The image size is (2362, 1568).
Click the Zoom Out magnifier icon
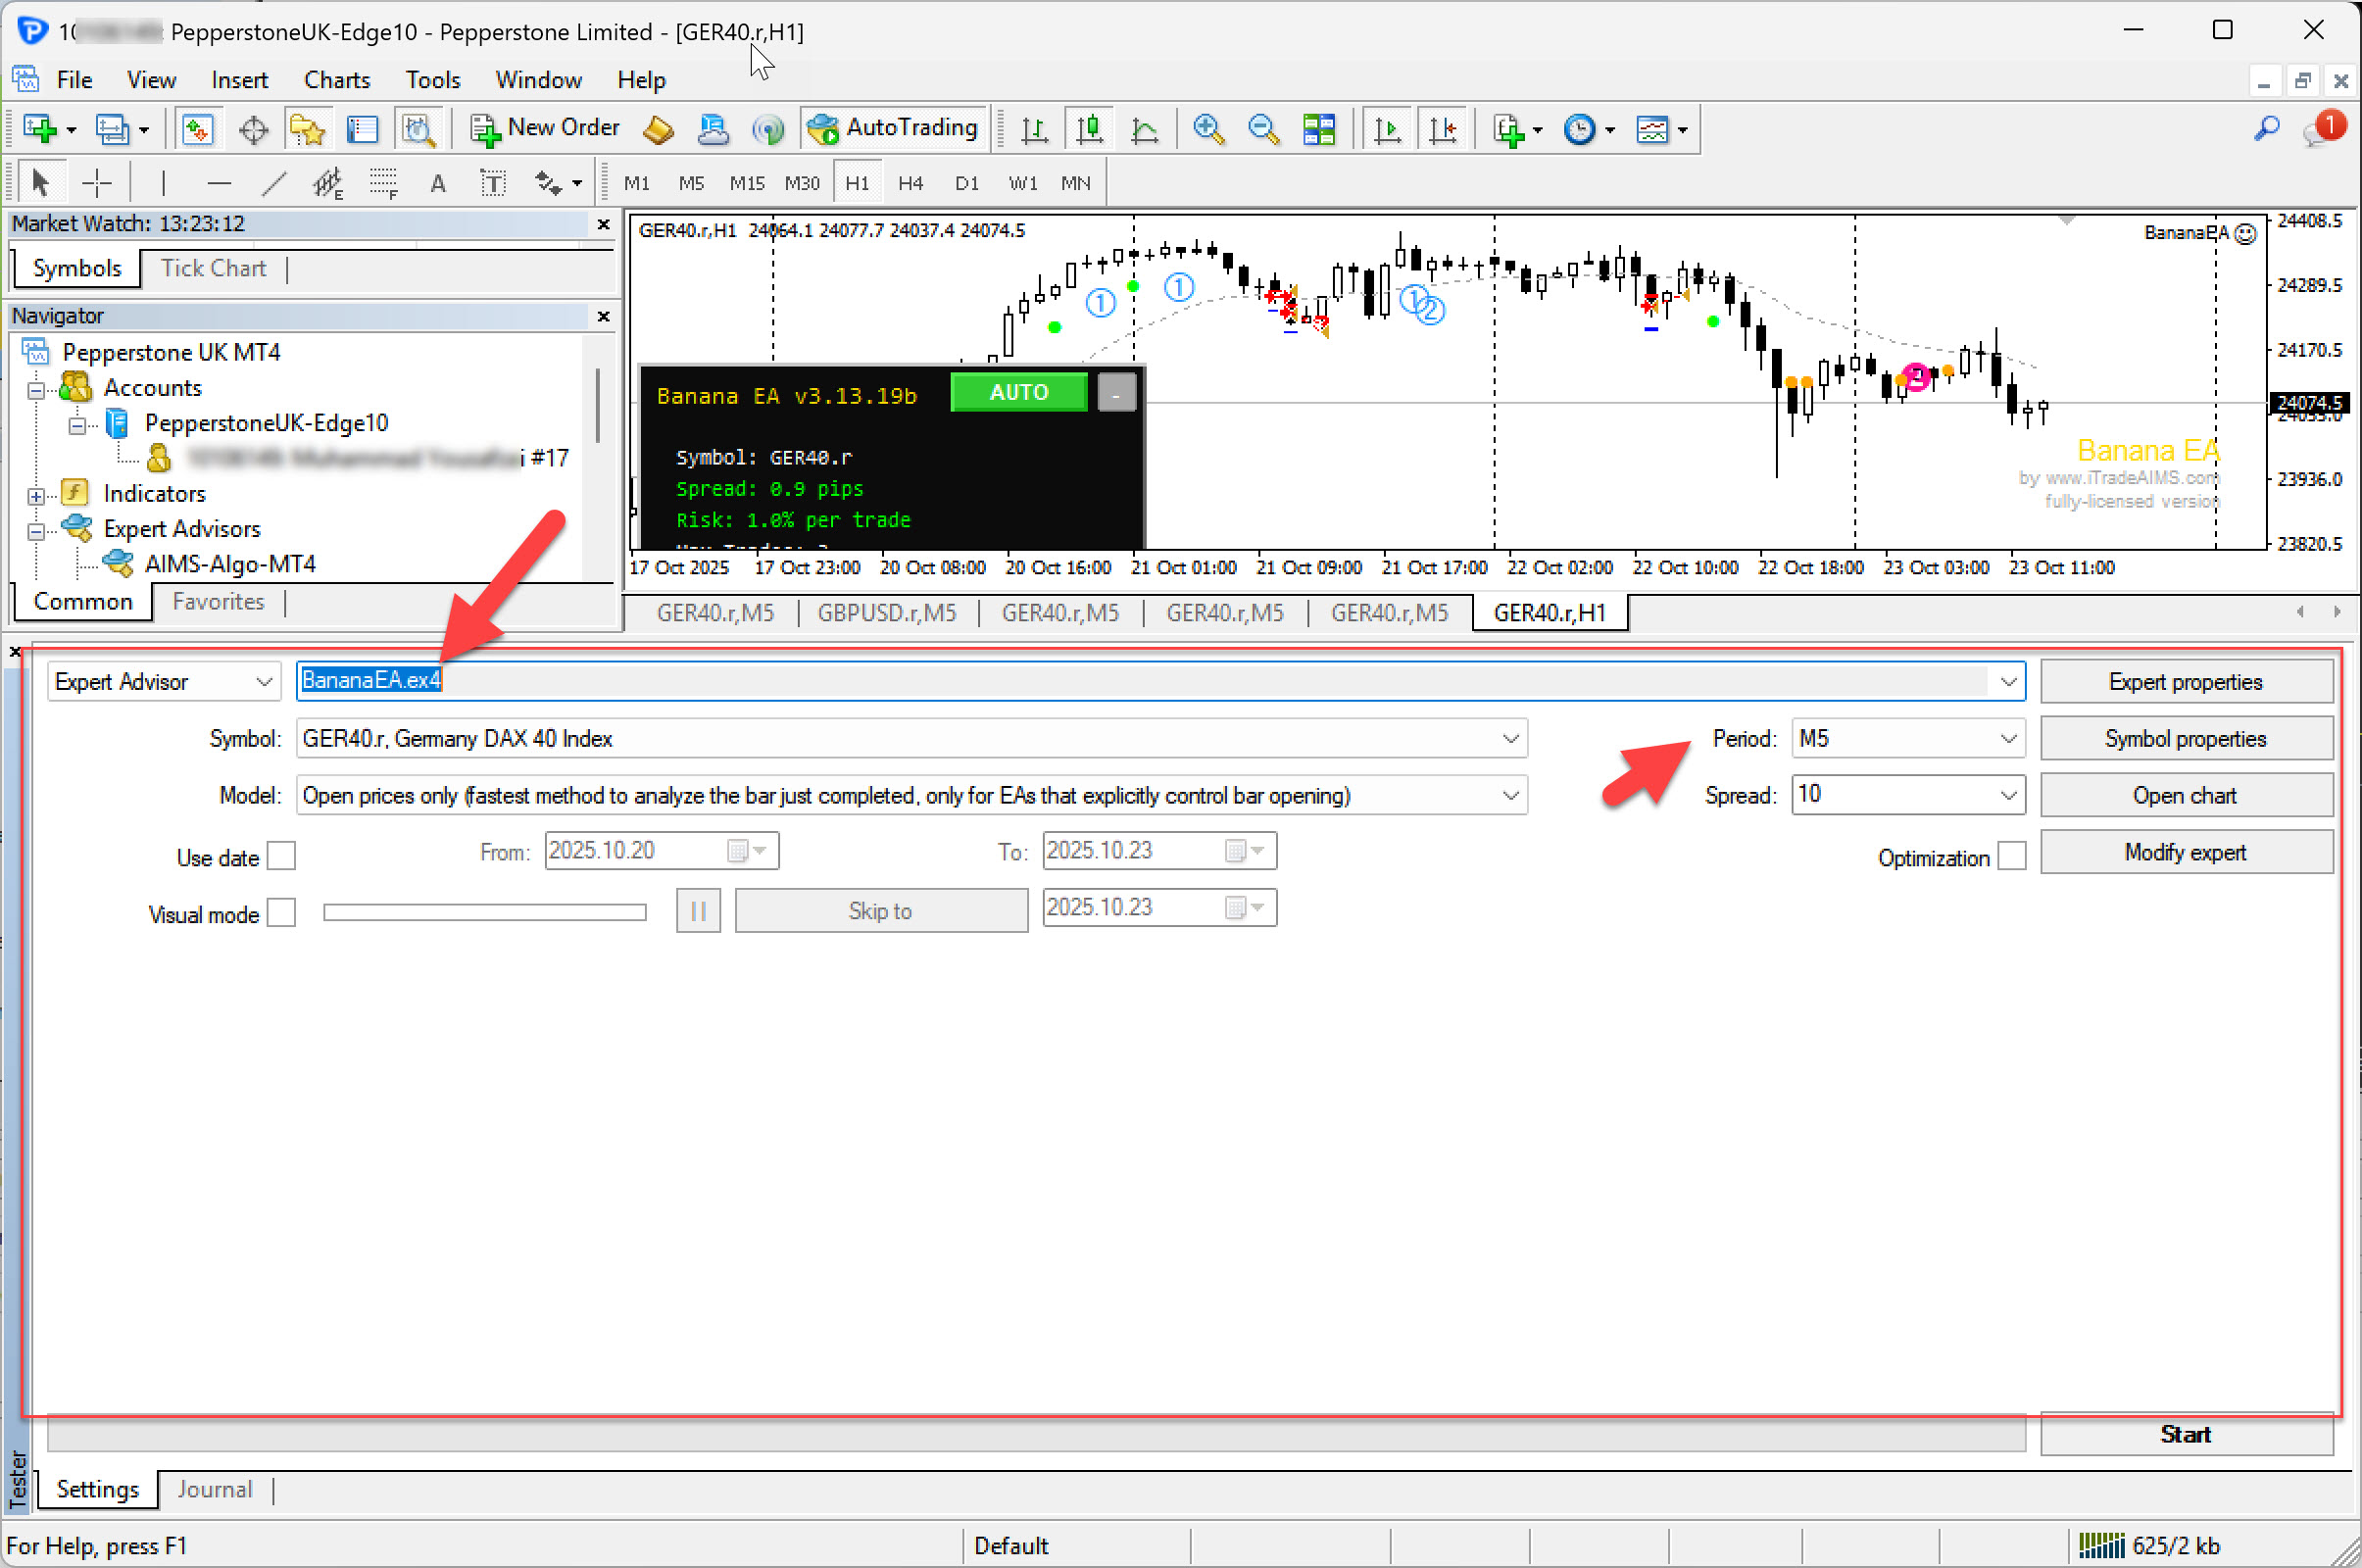[1263, 129]
